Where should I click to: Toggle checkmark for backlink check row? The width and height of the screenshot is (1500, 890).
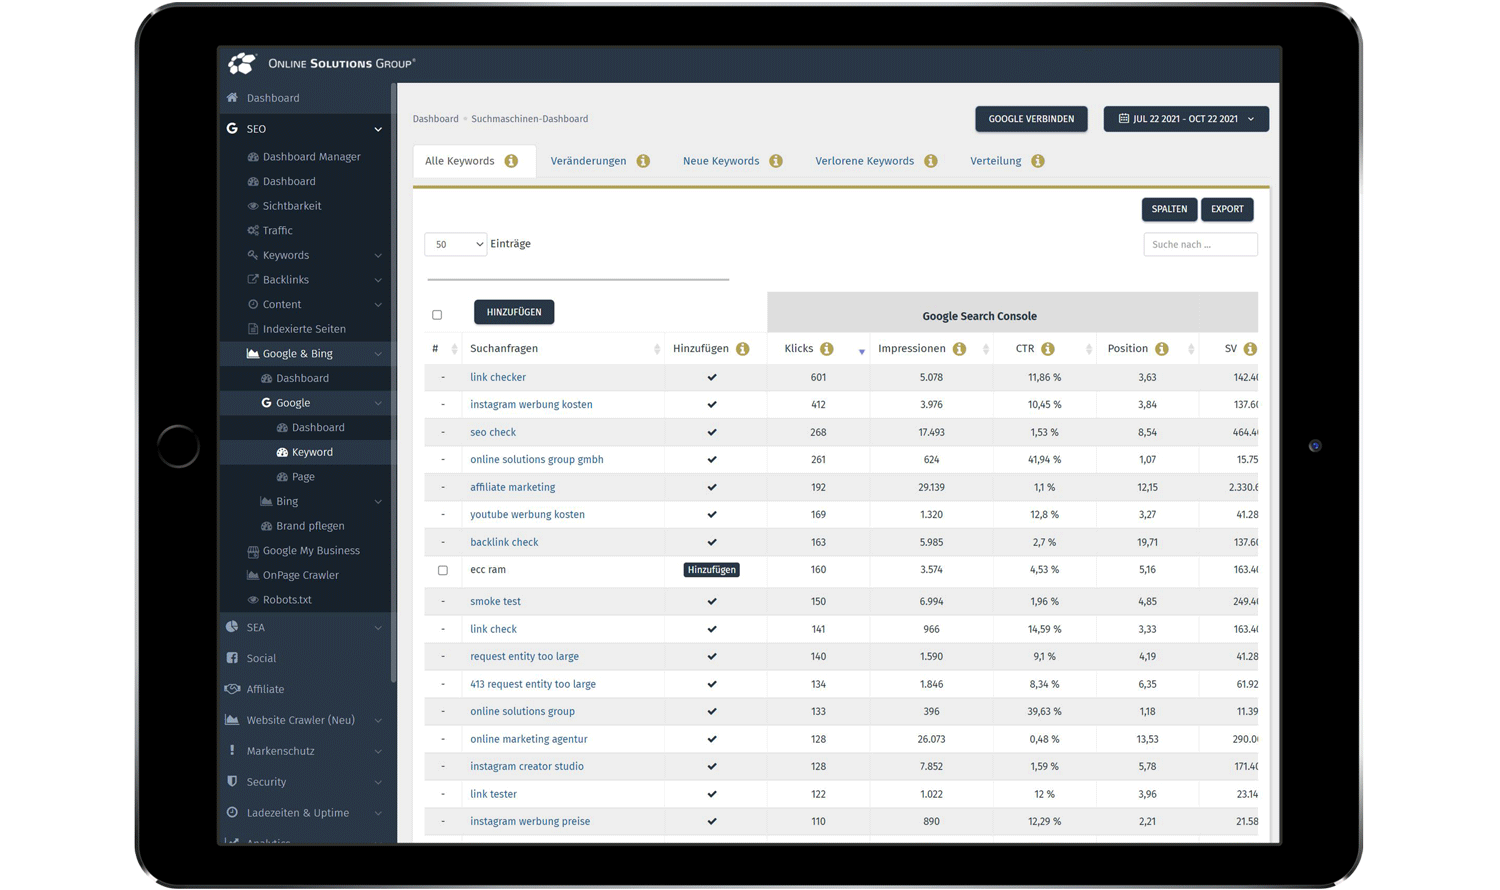coord(712,543)
